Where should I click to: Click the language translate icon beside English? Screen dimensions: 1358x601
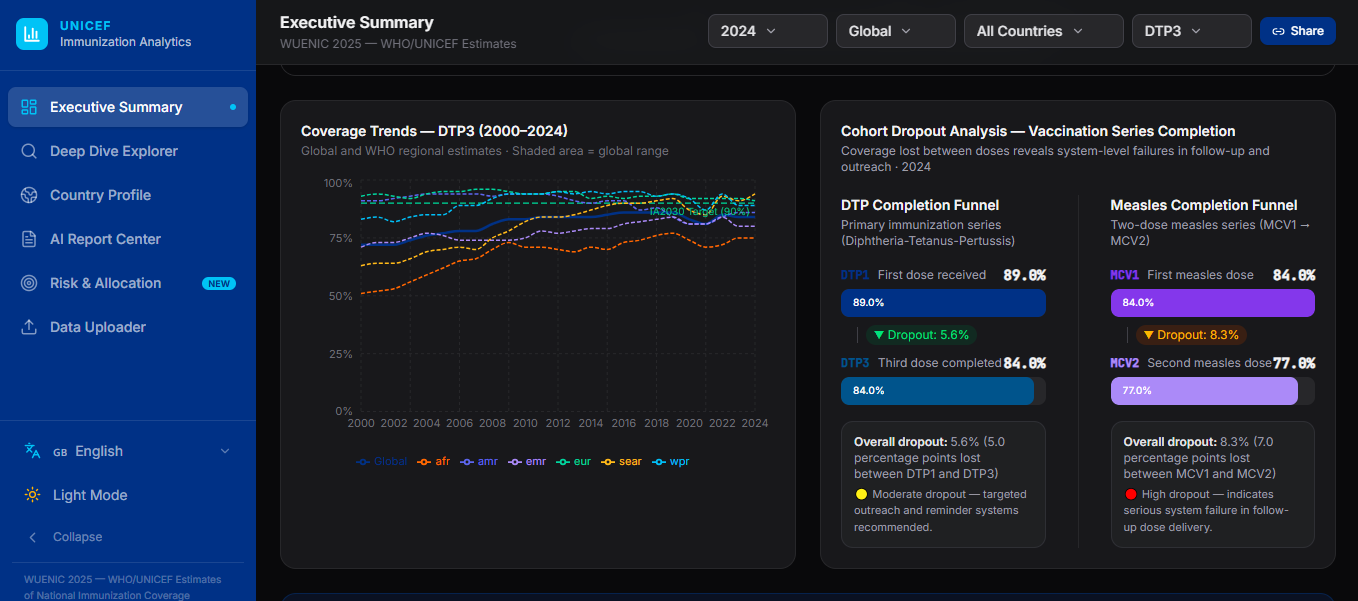33,451
